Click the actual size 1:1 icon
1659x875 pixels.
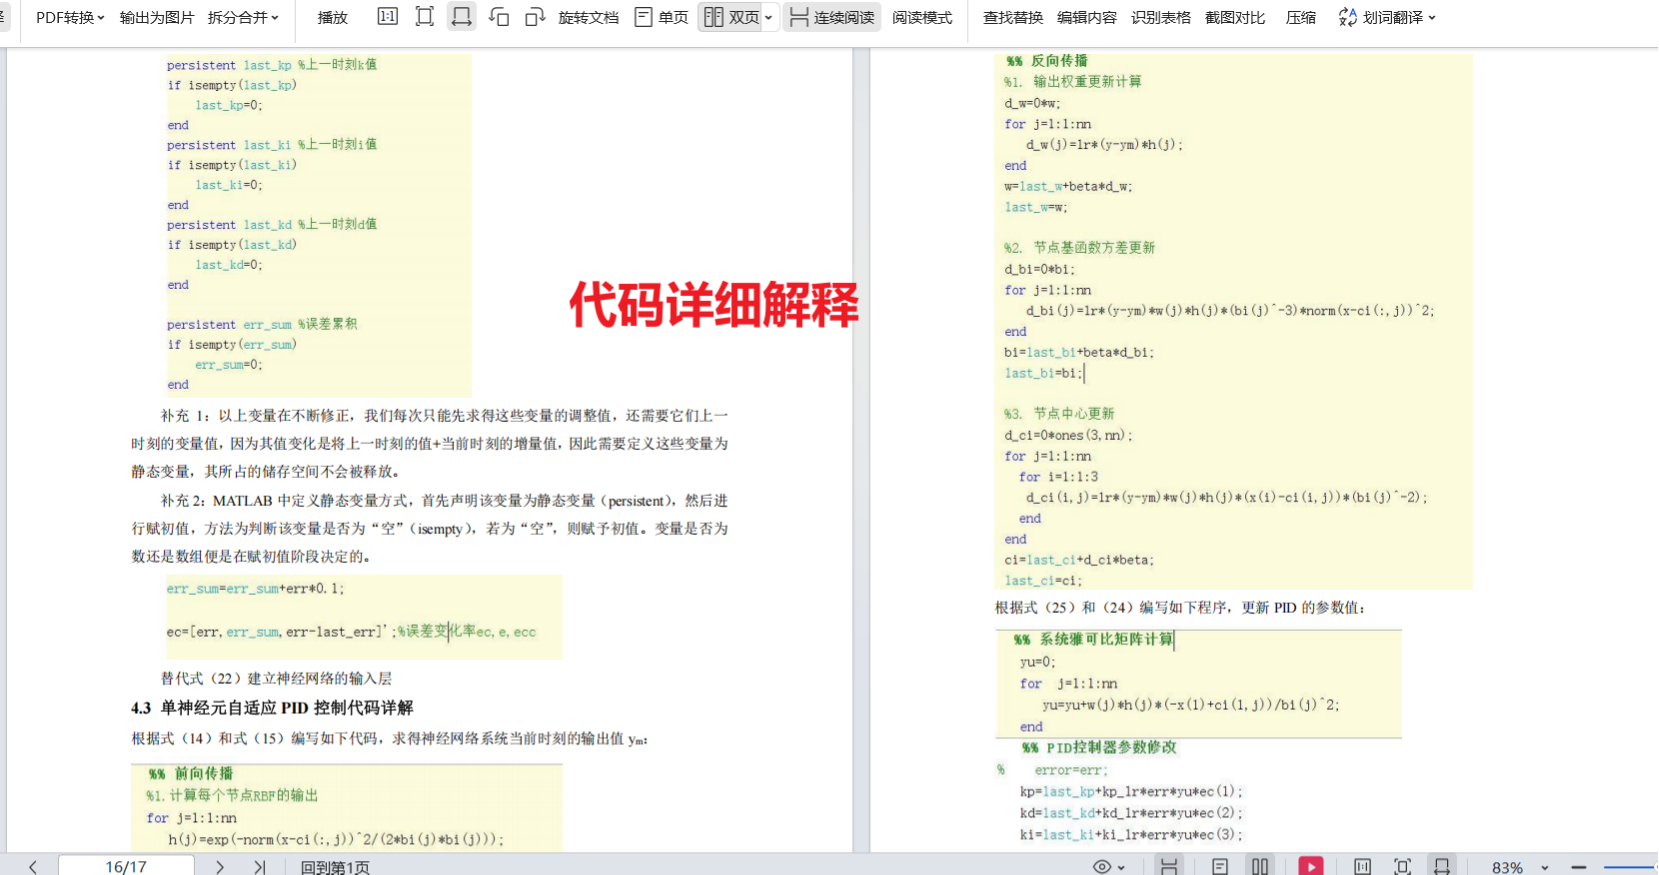[387, 17]
